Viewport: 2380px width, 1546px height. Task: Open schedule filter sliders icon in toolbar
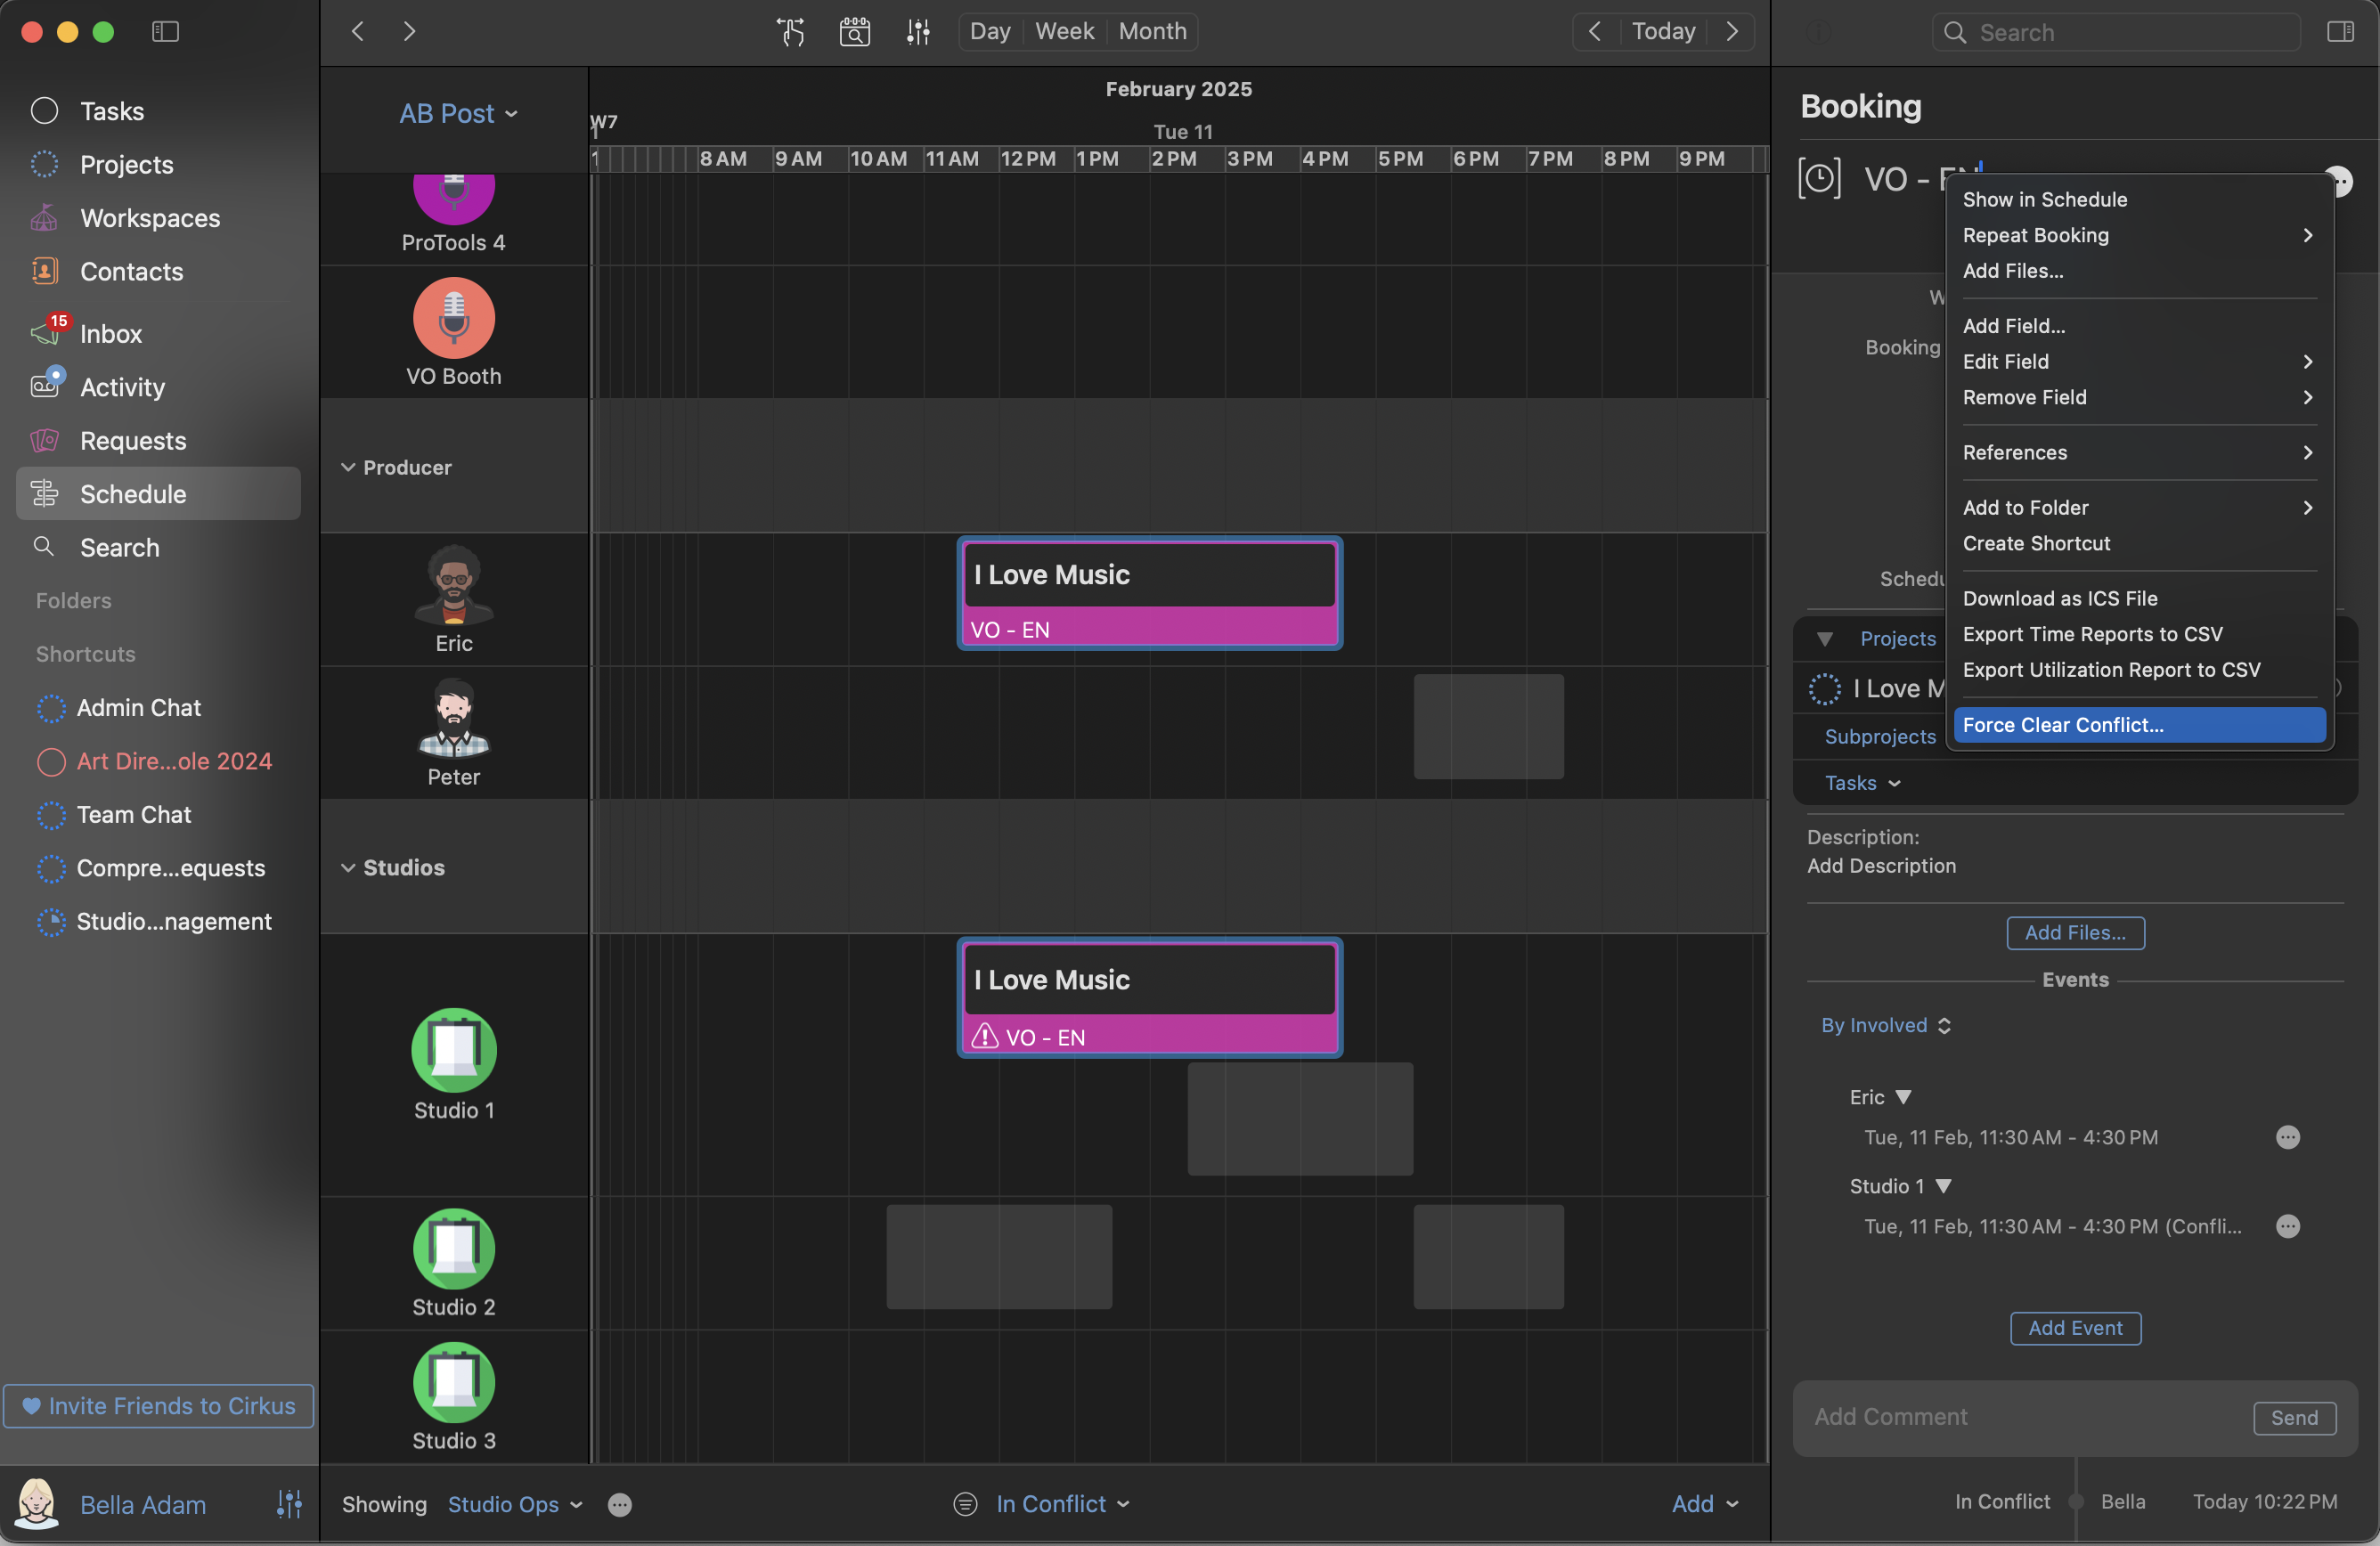coord(918,32)
